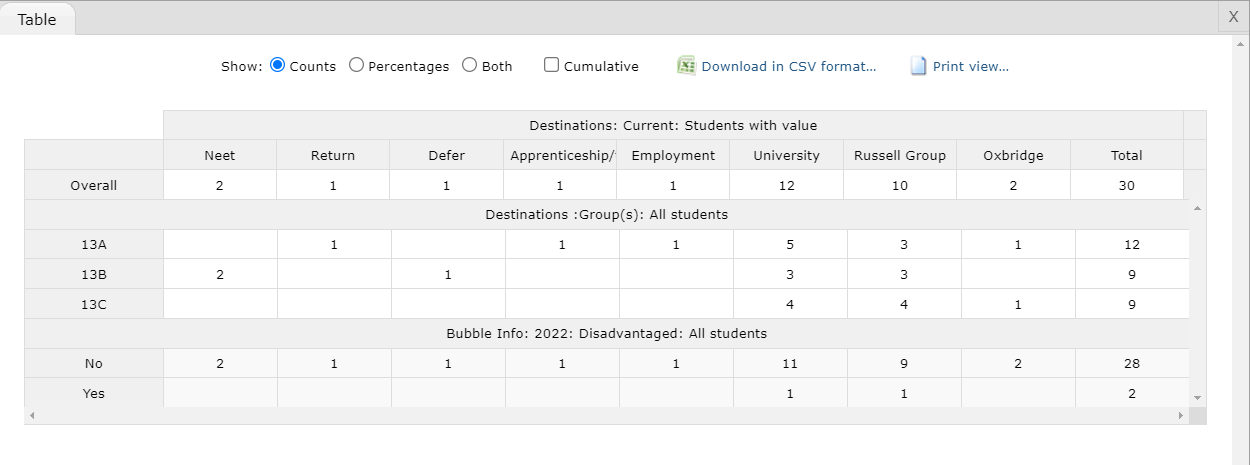Click 'Bubble Info: 2022: Disadvantaged' section header
The image size is (1250, 465).
pos(607,333)
